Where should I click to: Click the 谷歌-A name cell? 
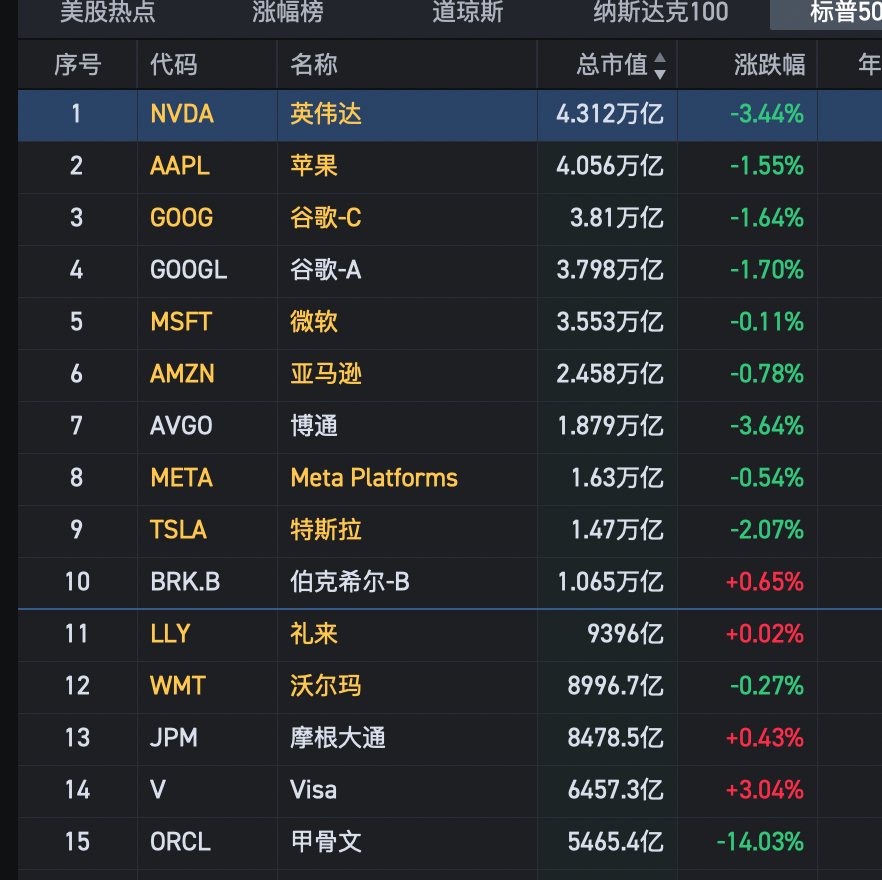(x=326, y=270)
